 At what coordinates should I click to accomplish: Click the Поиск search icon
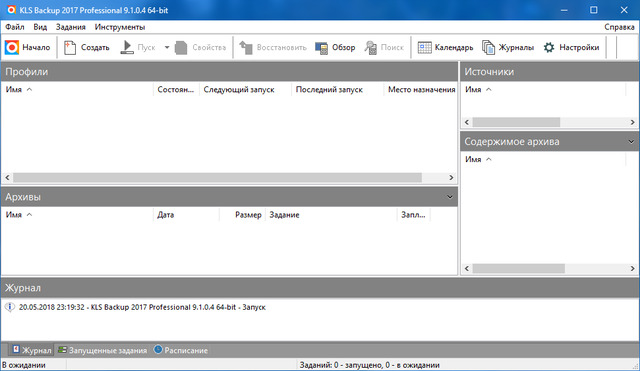[x=371, y=47]
